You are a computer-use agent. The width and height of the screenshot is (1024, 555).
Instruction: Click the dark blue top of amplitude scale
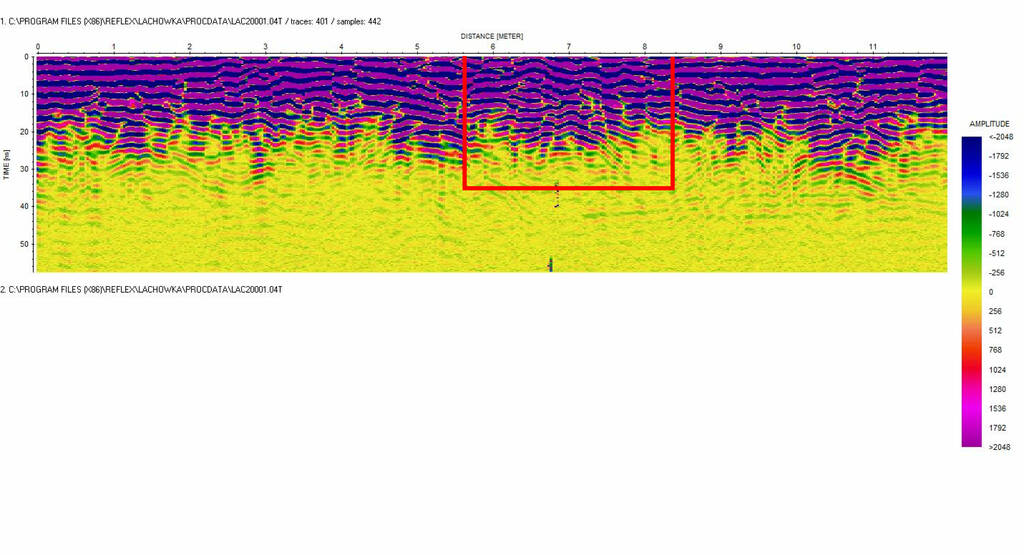[971, 145]
